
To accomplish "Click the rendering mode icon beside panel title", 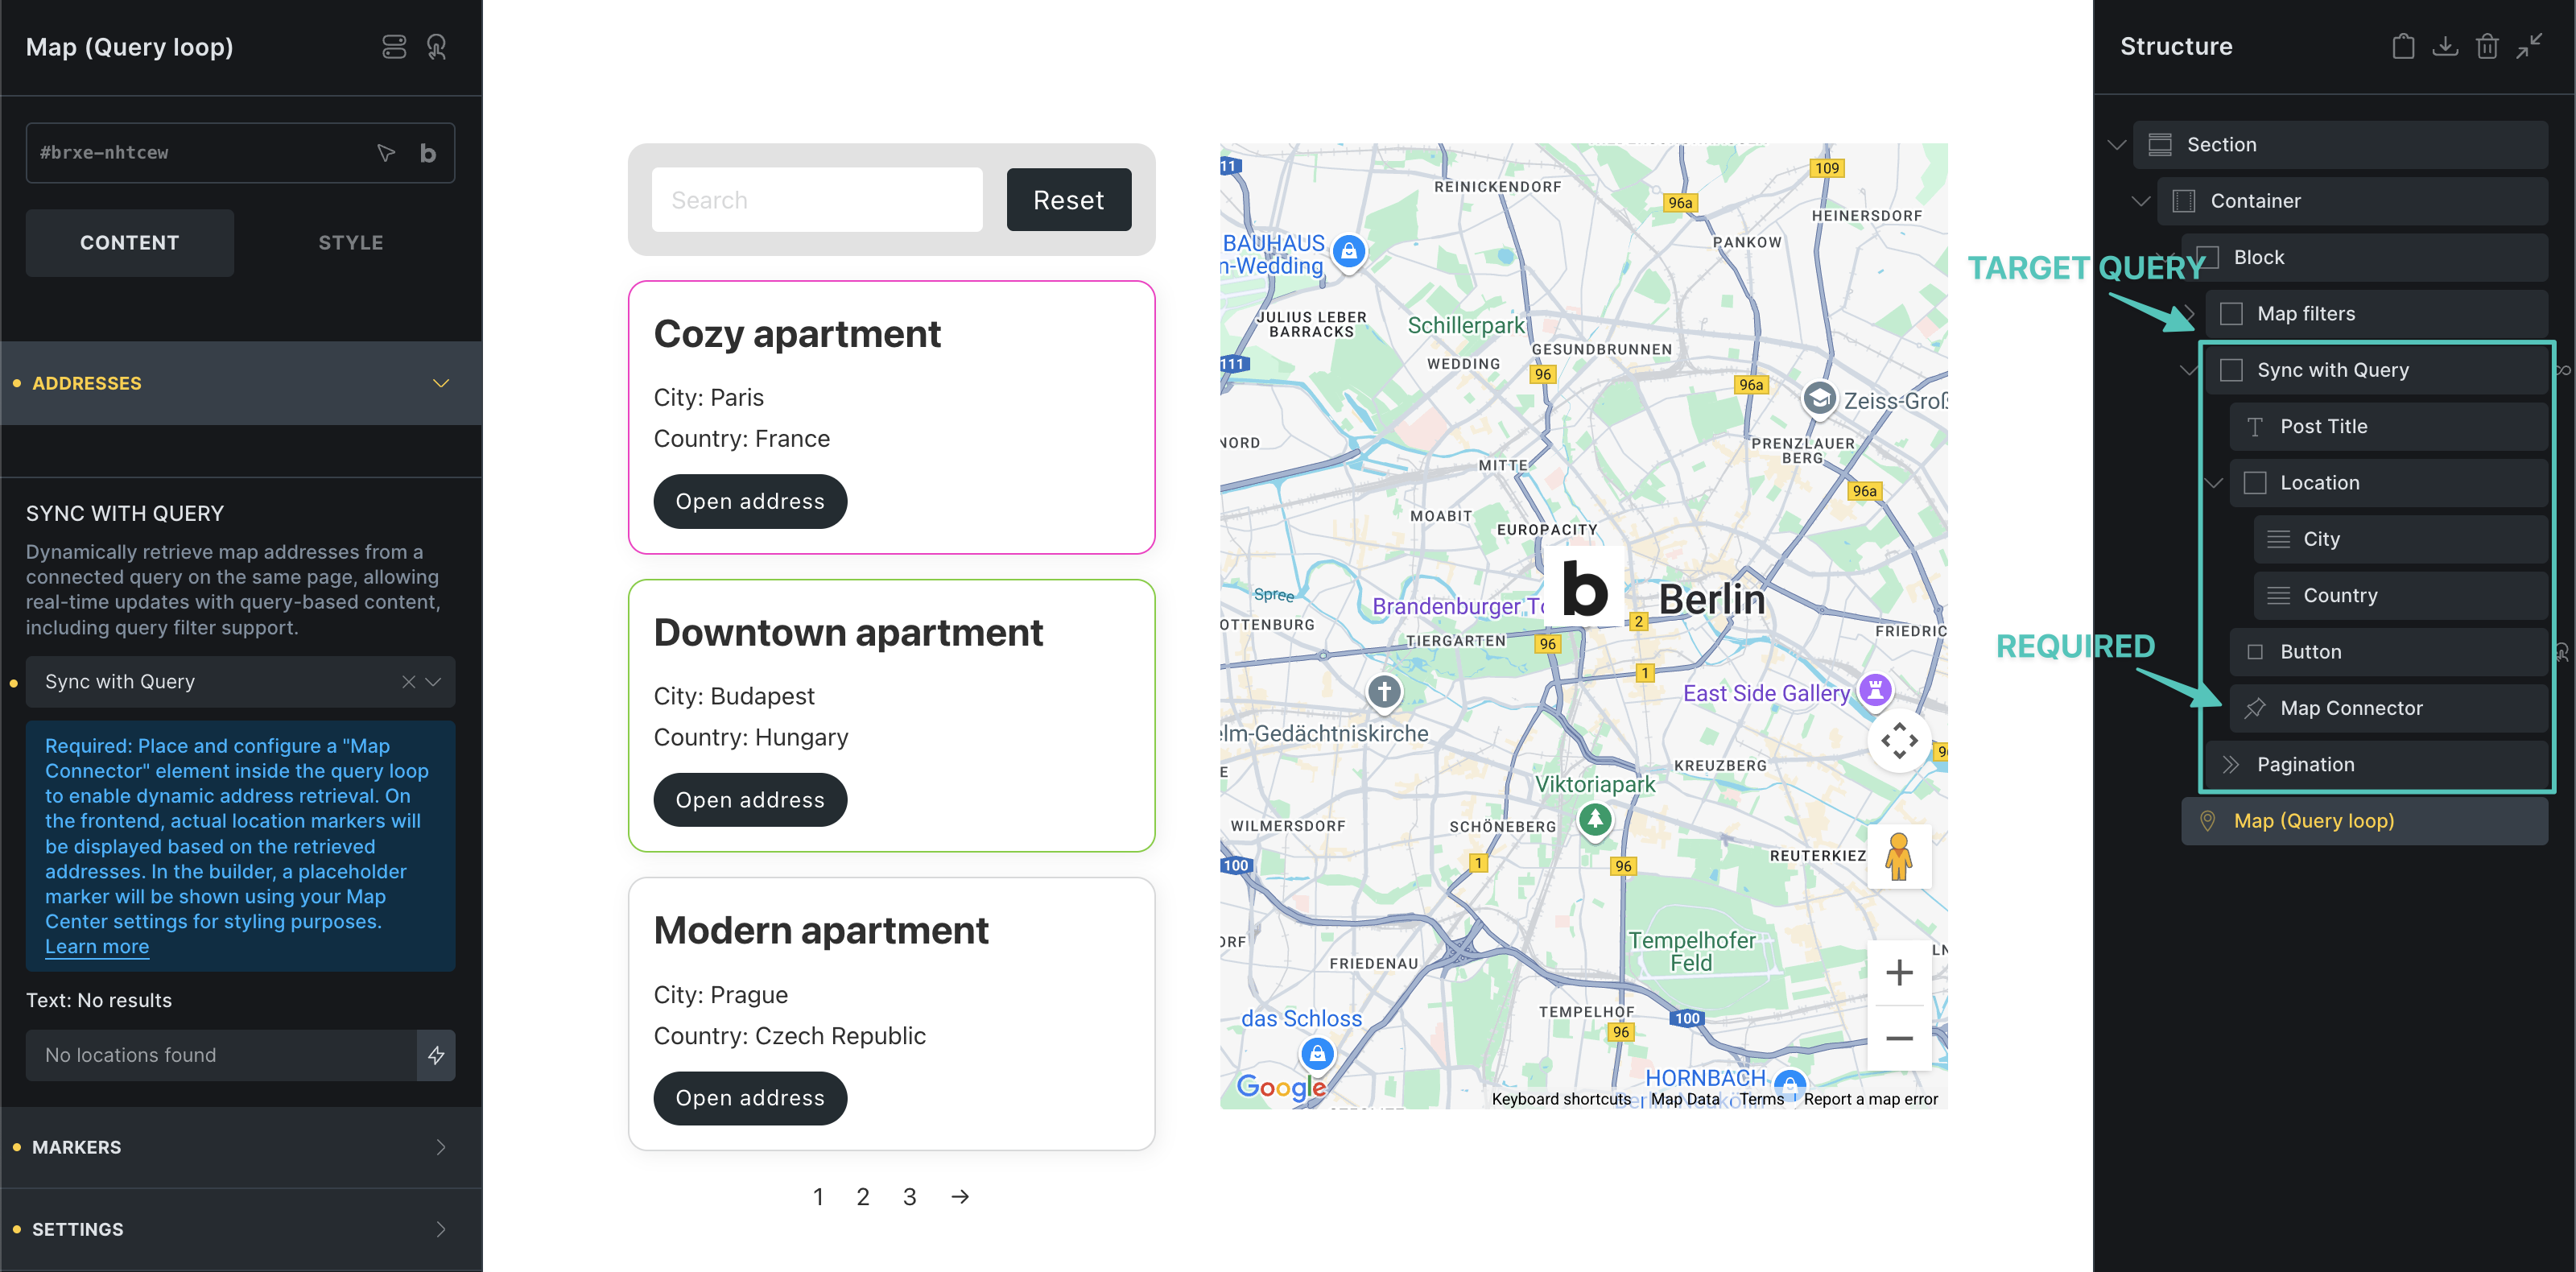I will (x=394, y=47).
